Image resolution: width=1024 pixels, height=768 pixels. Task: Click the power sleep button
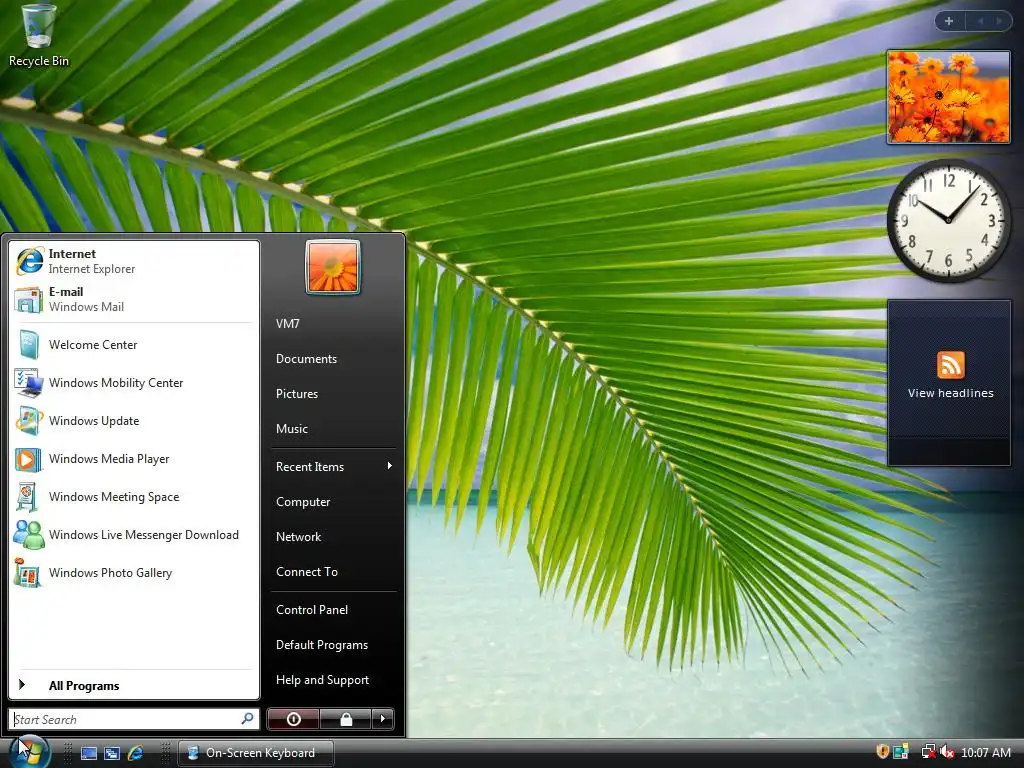click(293, 719)
